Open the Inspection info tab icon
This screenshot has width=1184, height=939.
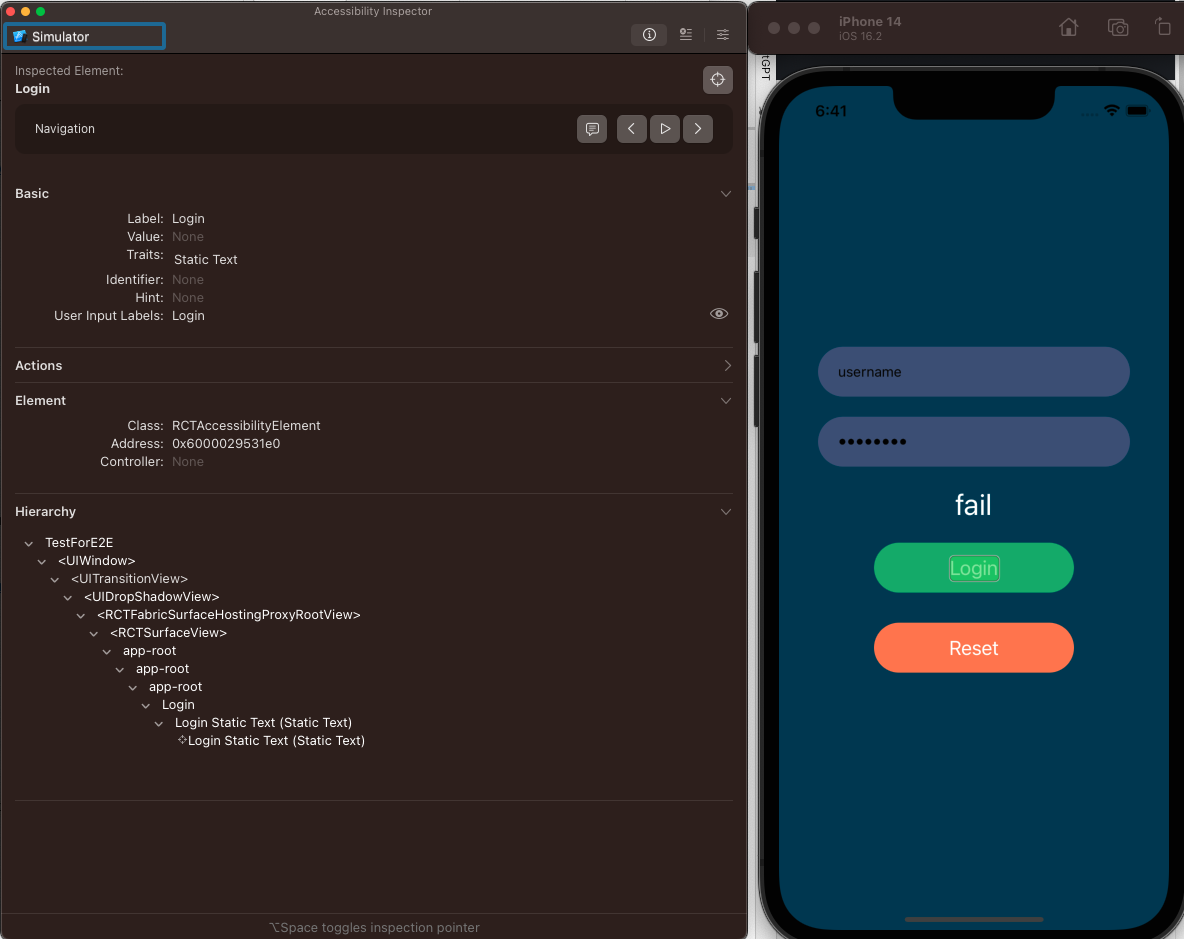(x=649, y=35)
